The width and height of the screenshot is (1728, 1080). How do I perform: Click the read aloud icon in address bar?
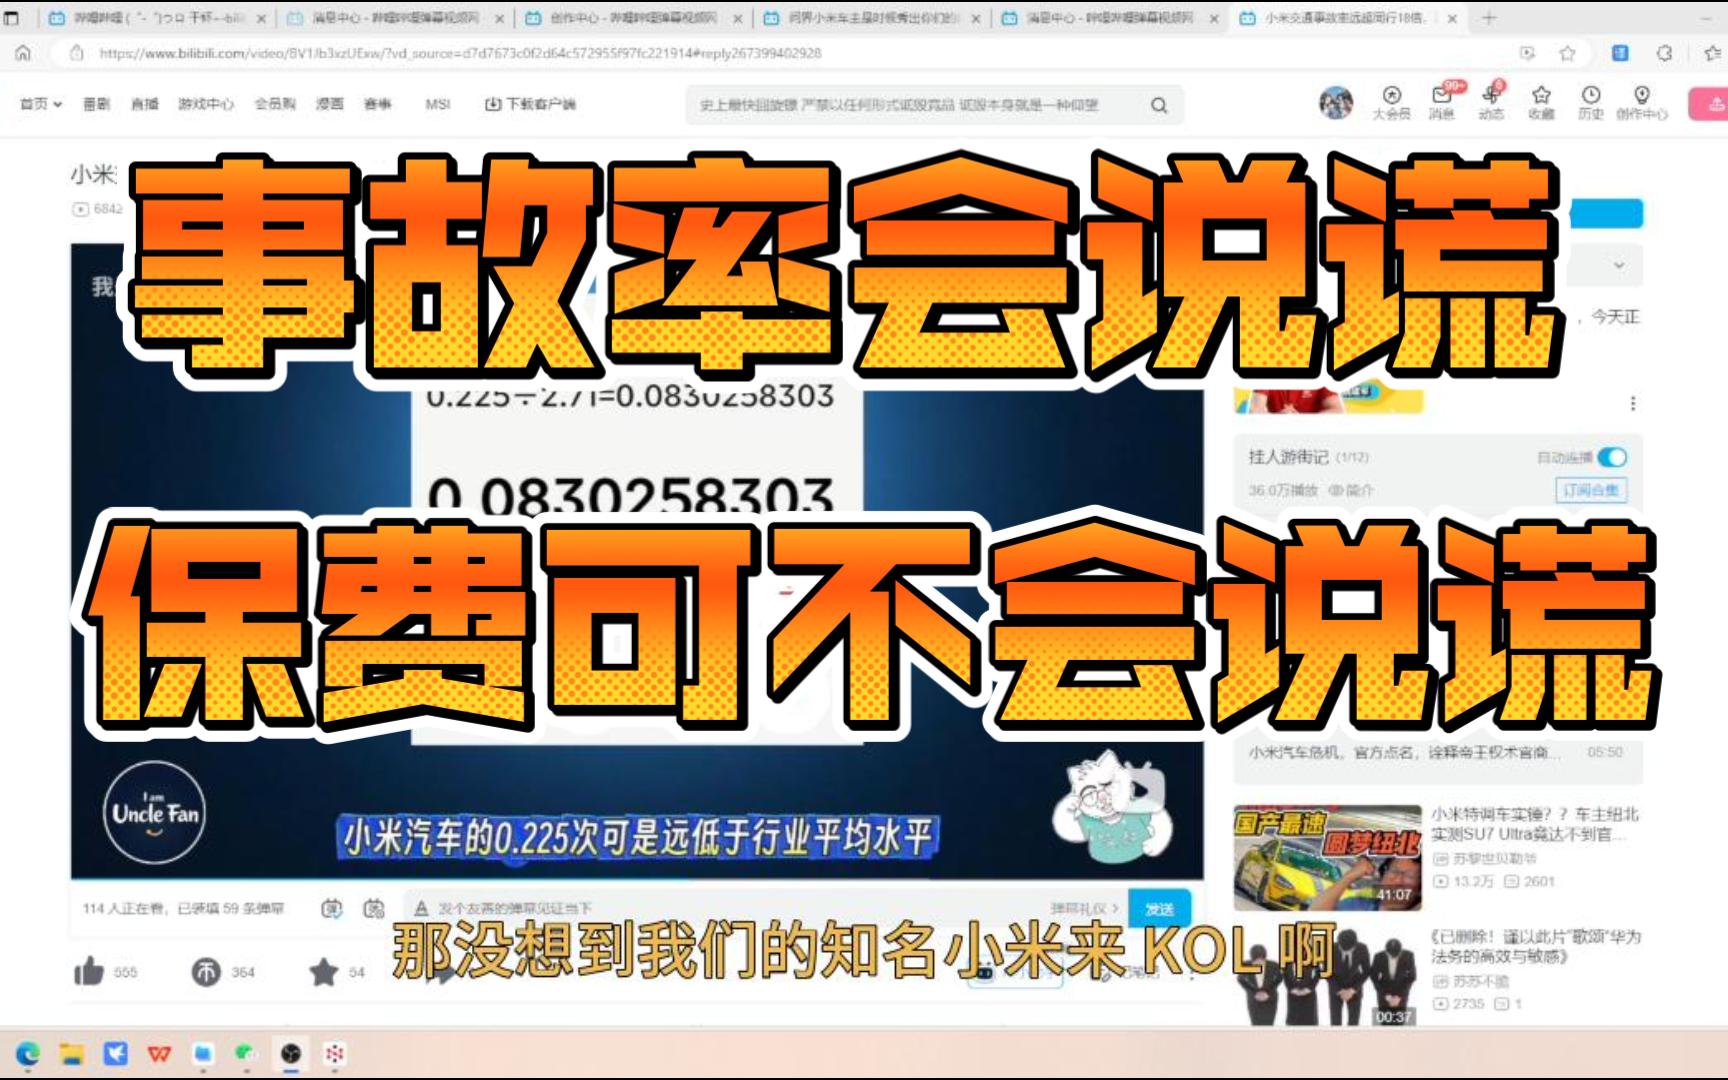tap(1527, 53)
